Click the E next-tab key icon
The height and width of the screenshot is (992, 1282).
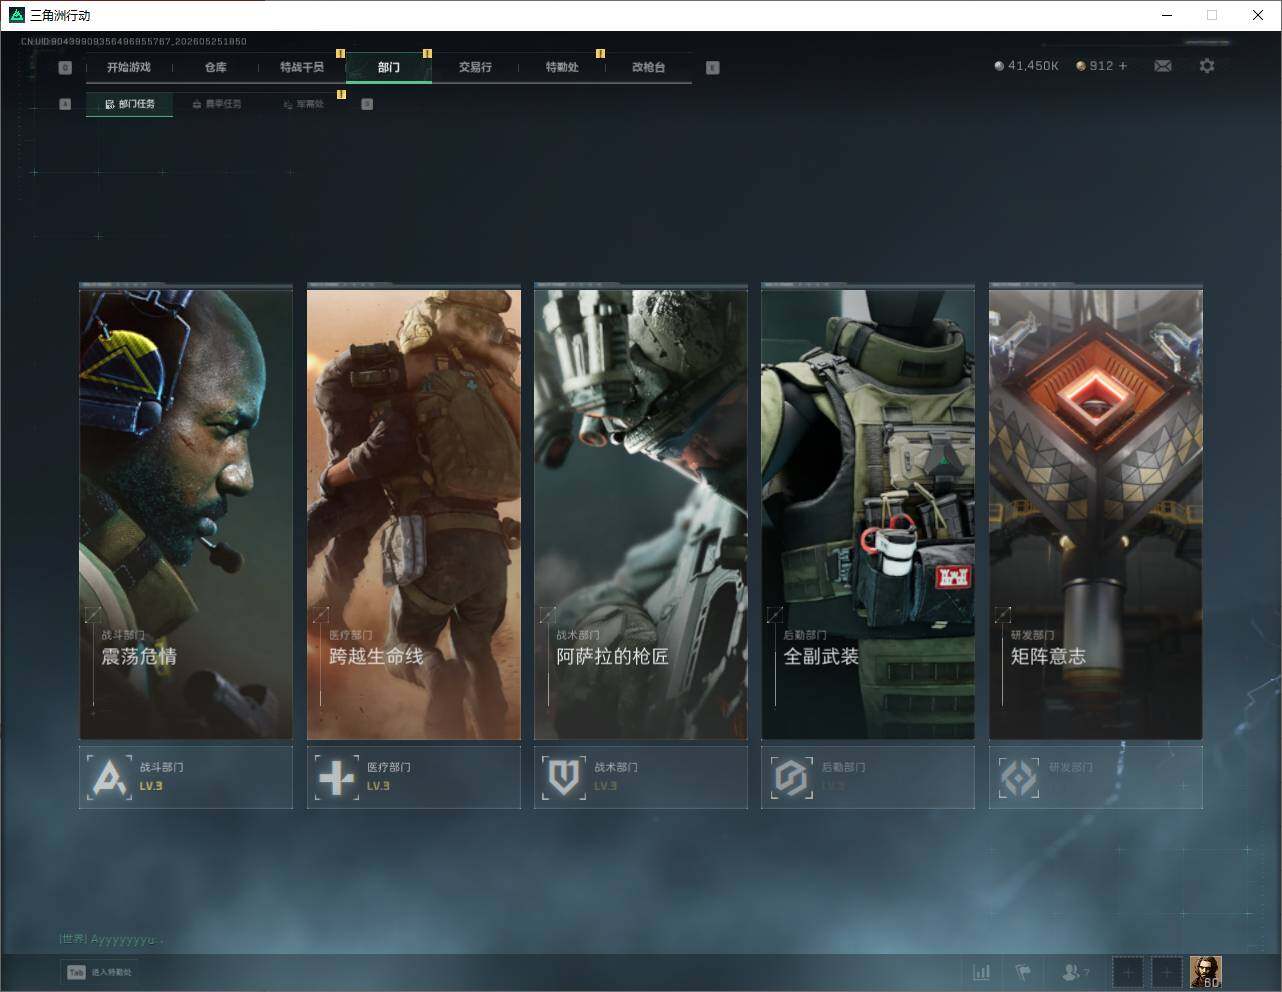coord(712,68)
